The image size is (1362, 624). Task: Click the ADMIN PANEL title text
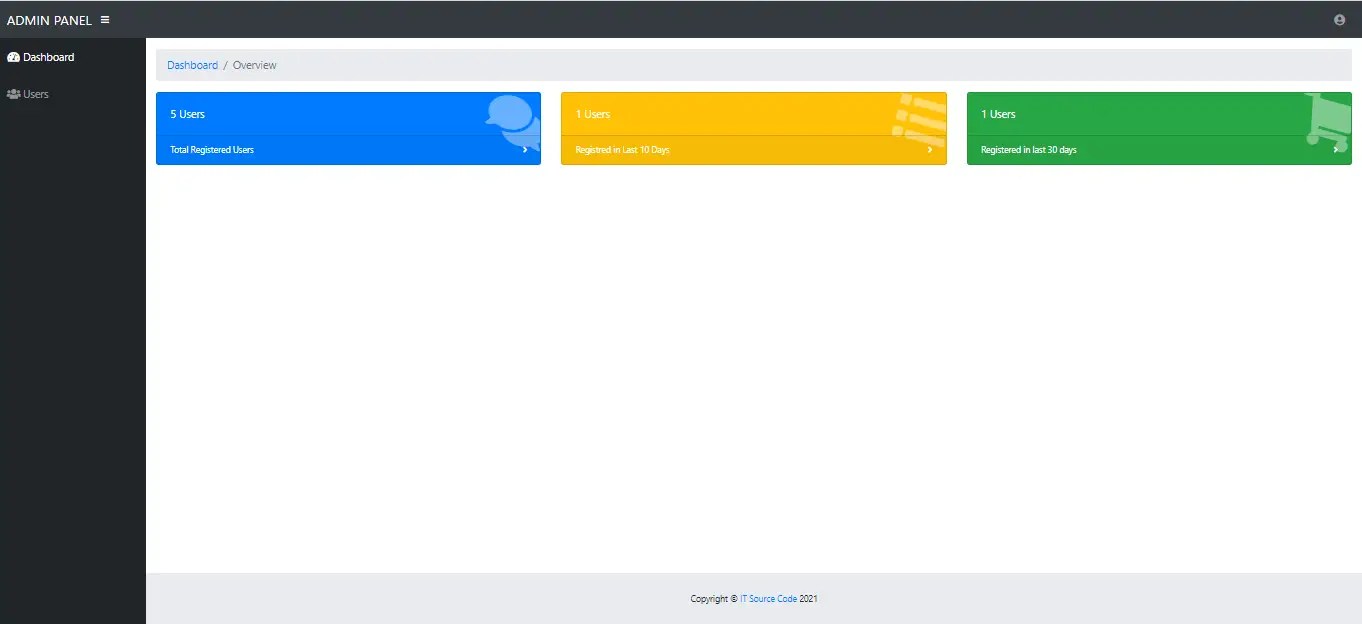(48, 19)
